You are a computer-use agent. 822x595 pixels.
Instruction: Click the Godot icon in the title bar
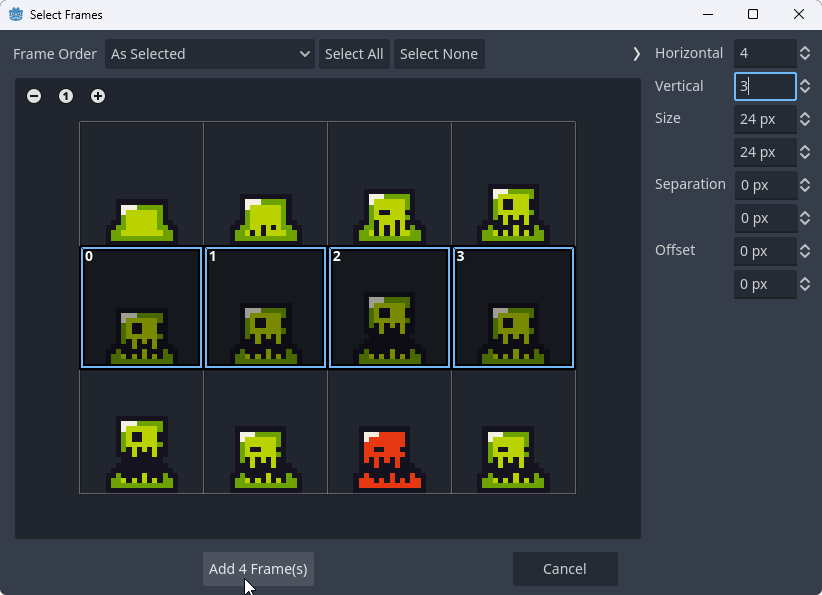tap(14, 14)
